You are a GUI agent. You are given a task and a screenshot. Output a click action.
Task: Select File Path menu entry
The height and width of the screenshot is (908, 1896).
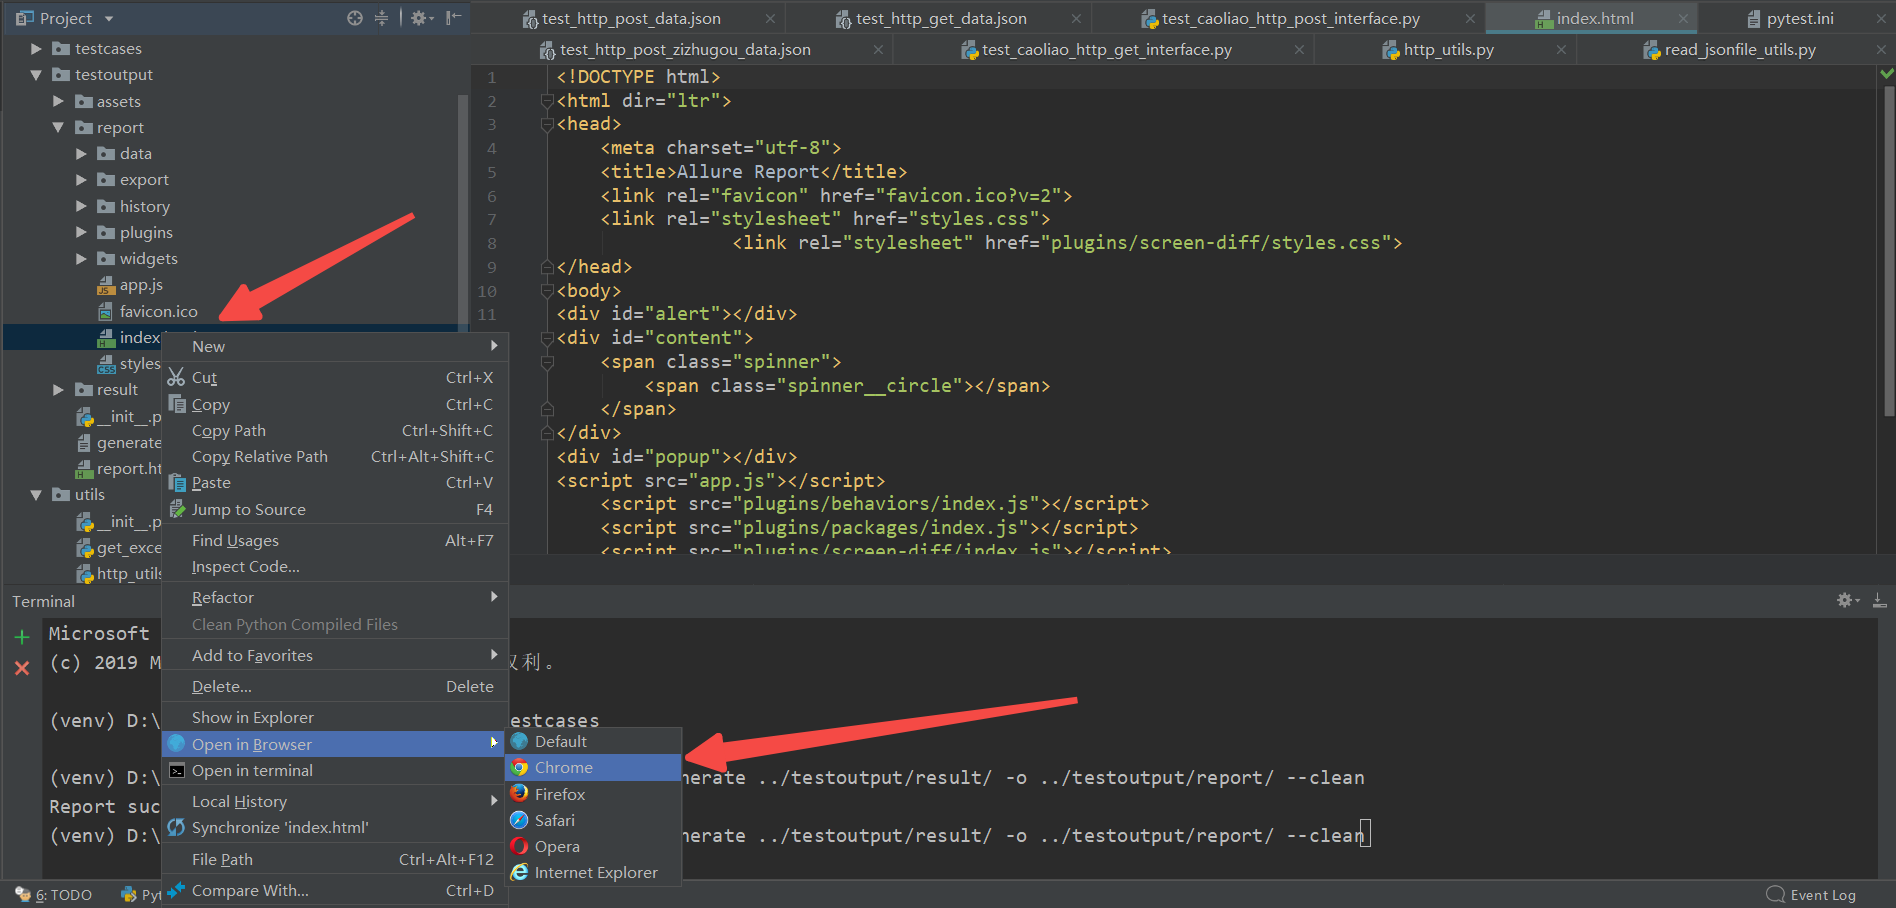pos(335,859)
